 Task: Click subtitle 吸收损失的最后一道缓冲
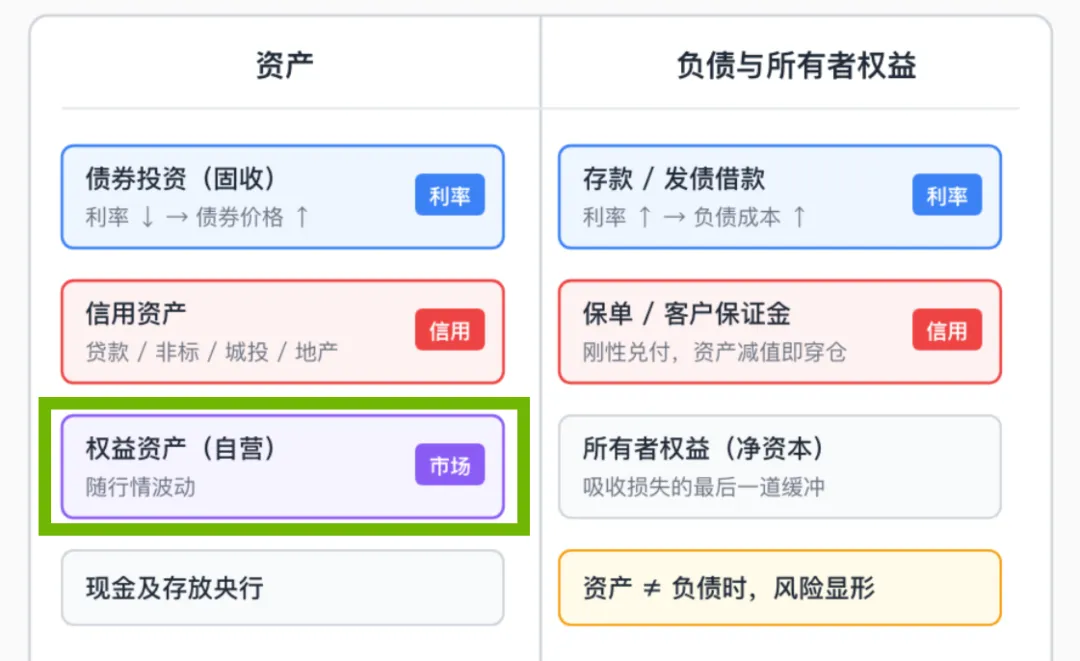(703, 487)
